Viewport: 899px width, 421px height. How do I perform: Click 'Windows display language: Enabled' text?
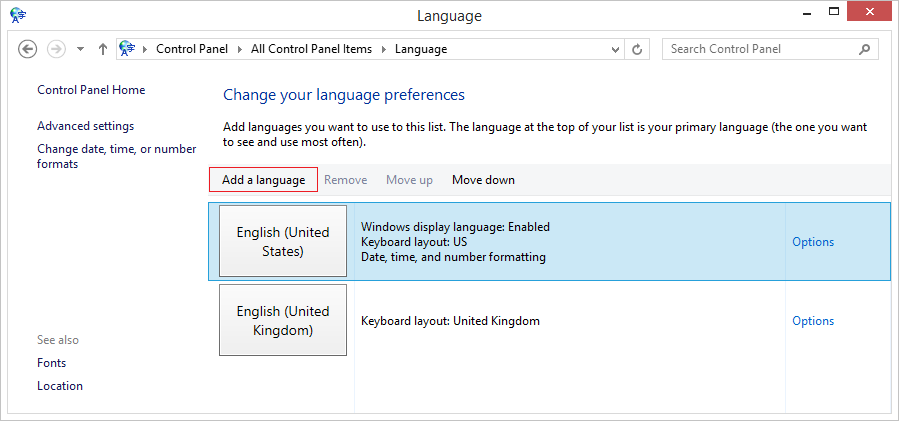point(455,227)
